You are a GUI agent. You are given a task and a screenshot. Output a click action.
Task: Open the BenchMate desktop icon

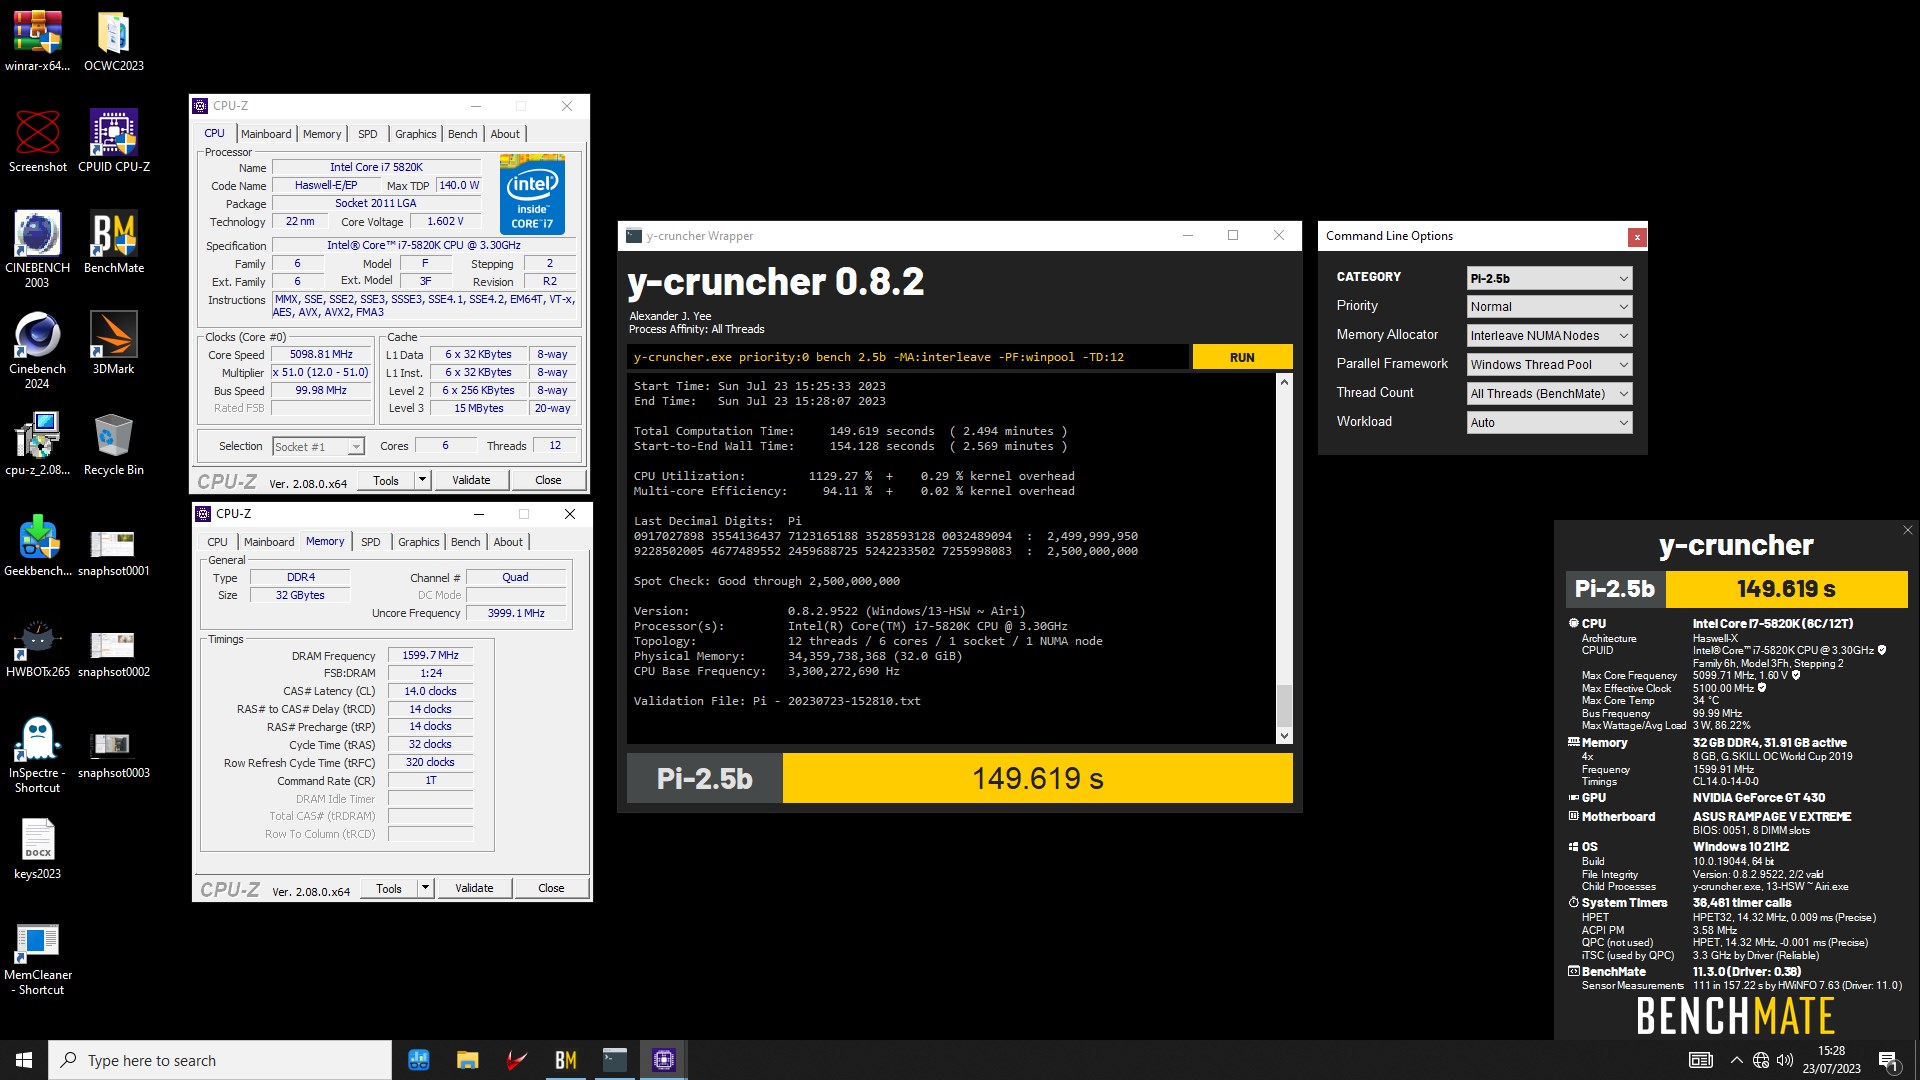(113, 243)
